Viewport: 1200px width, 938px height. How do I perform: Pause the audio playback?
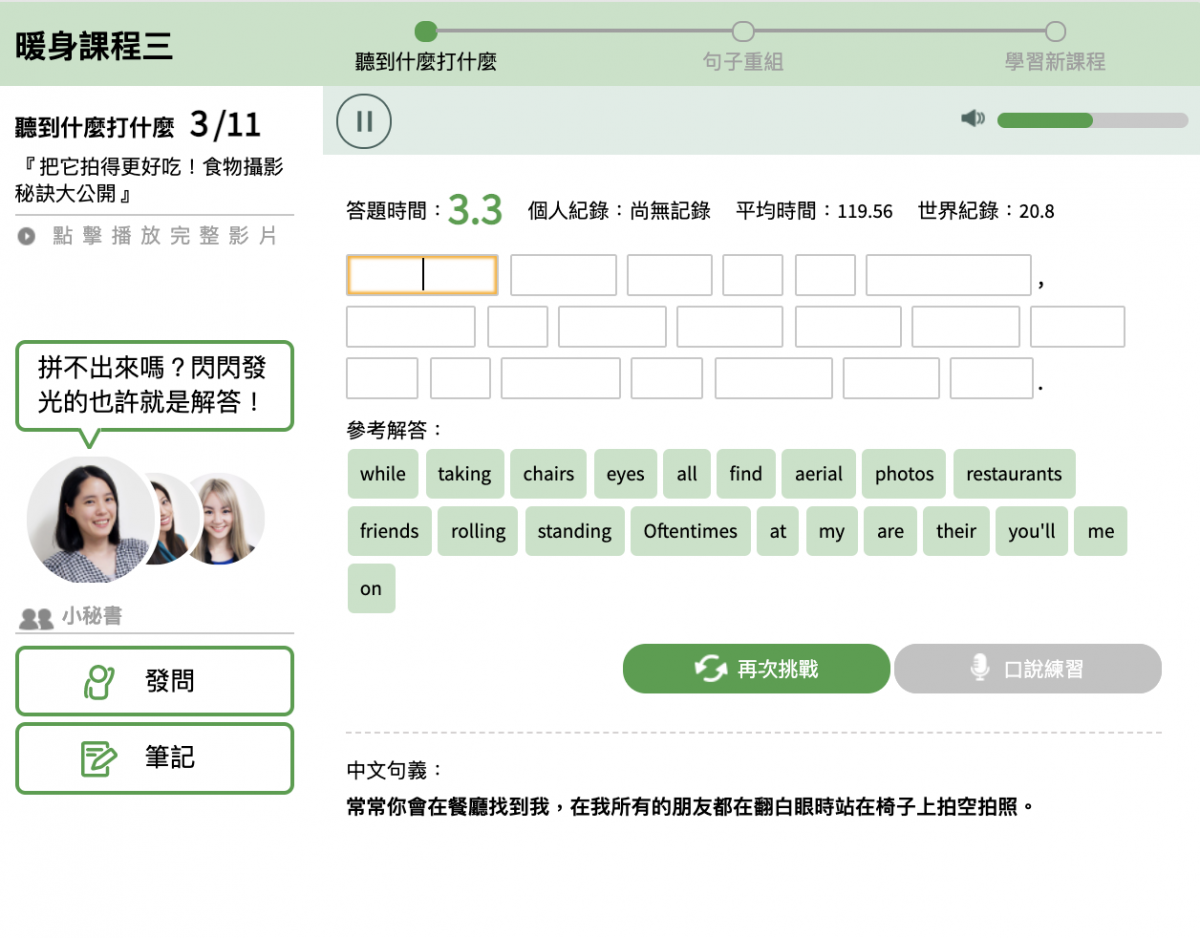(364, 121)
